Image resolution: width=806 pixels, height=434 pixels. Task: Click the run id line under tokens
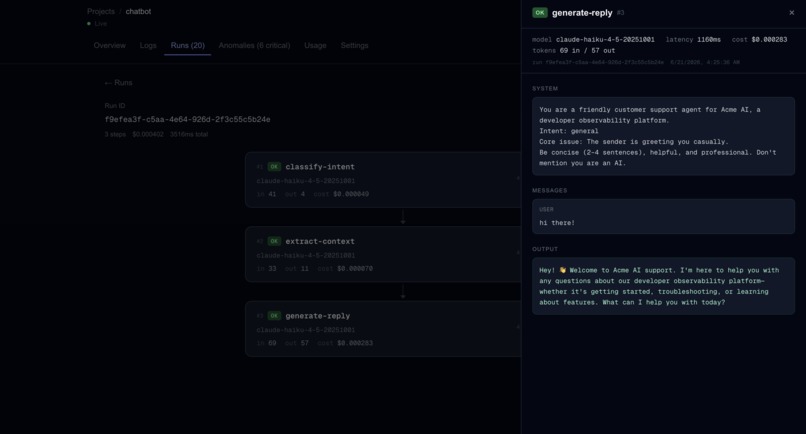pyautogui.click(x=636, y=62)
